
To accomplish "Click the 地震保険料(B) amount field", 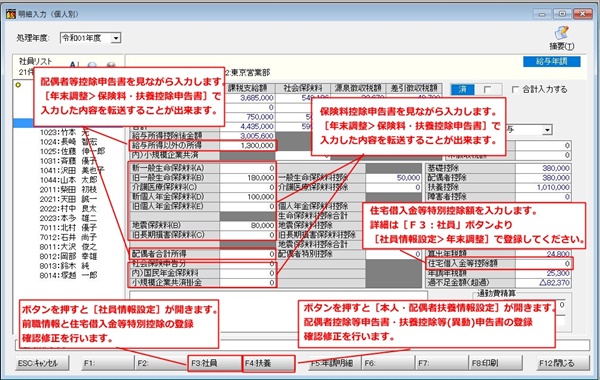I will tap(247, 225).
